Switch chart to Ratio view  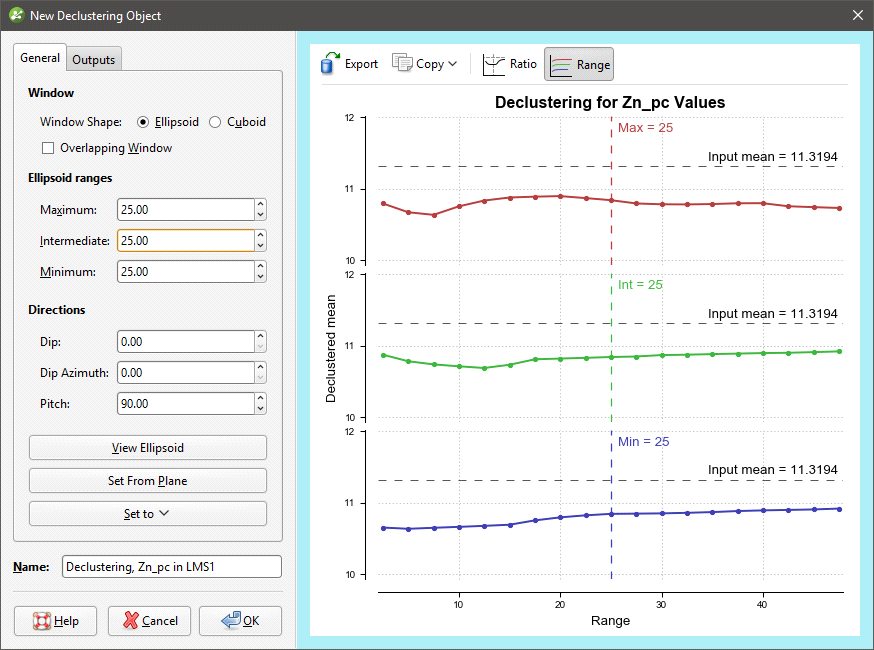(x=509, y=64)
